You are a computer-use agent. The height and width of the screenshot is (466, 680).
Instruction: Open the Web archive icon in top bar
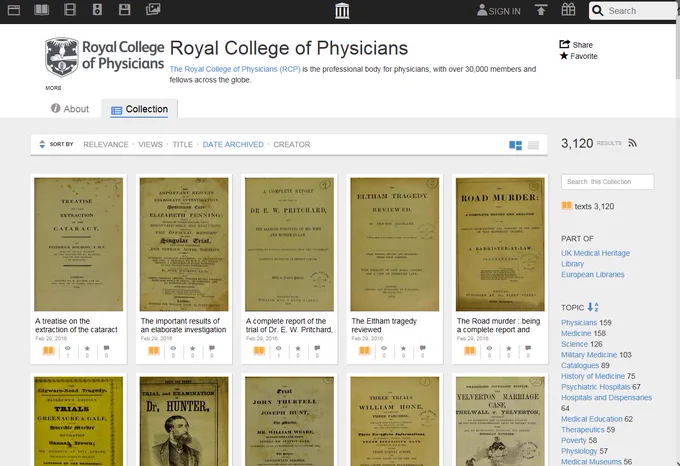pyautogui.click(x=14, y=10)
